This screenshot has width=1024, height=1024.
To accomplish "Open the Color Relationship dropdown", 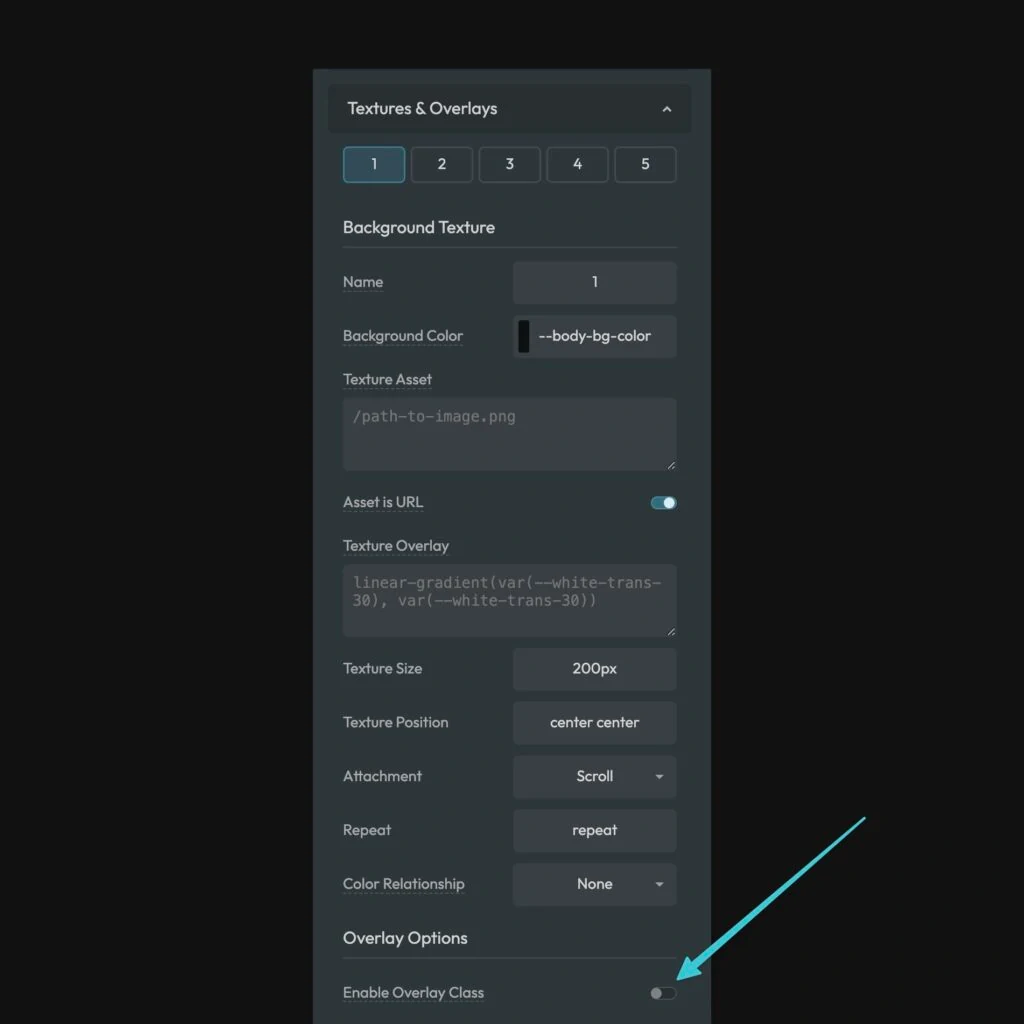I will click(x=594, y=884).
